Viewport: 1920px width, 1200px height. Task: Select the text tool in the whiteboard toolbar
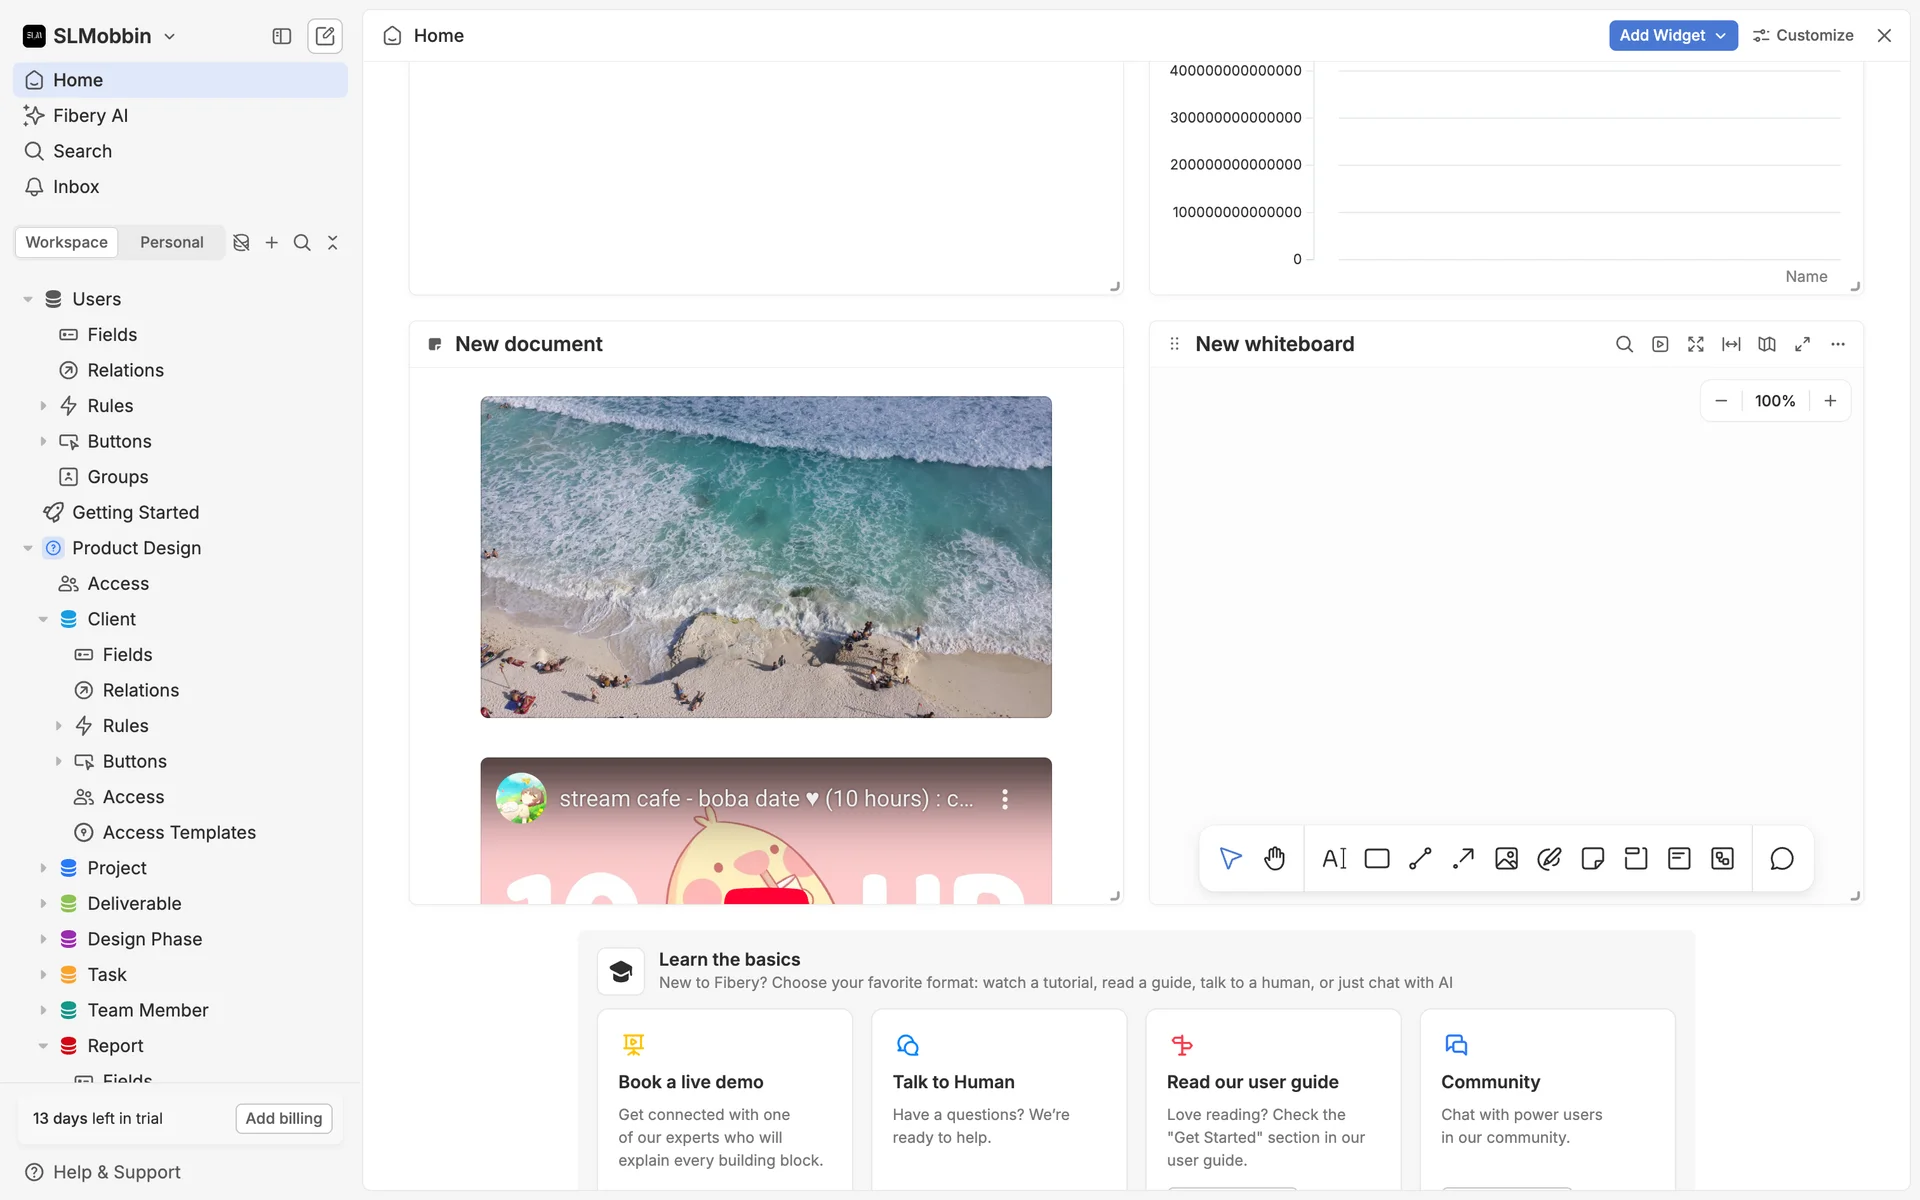point(1334,858)
